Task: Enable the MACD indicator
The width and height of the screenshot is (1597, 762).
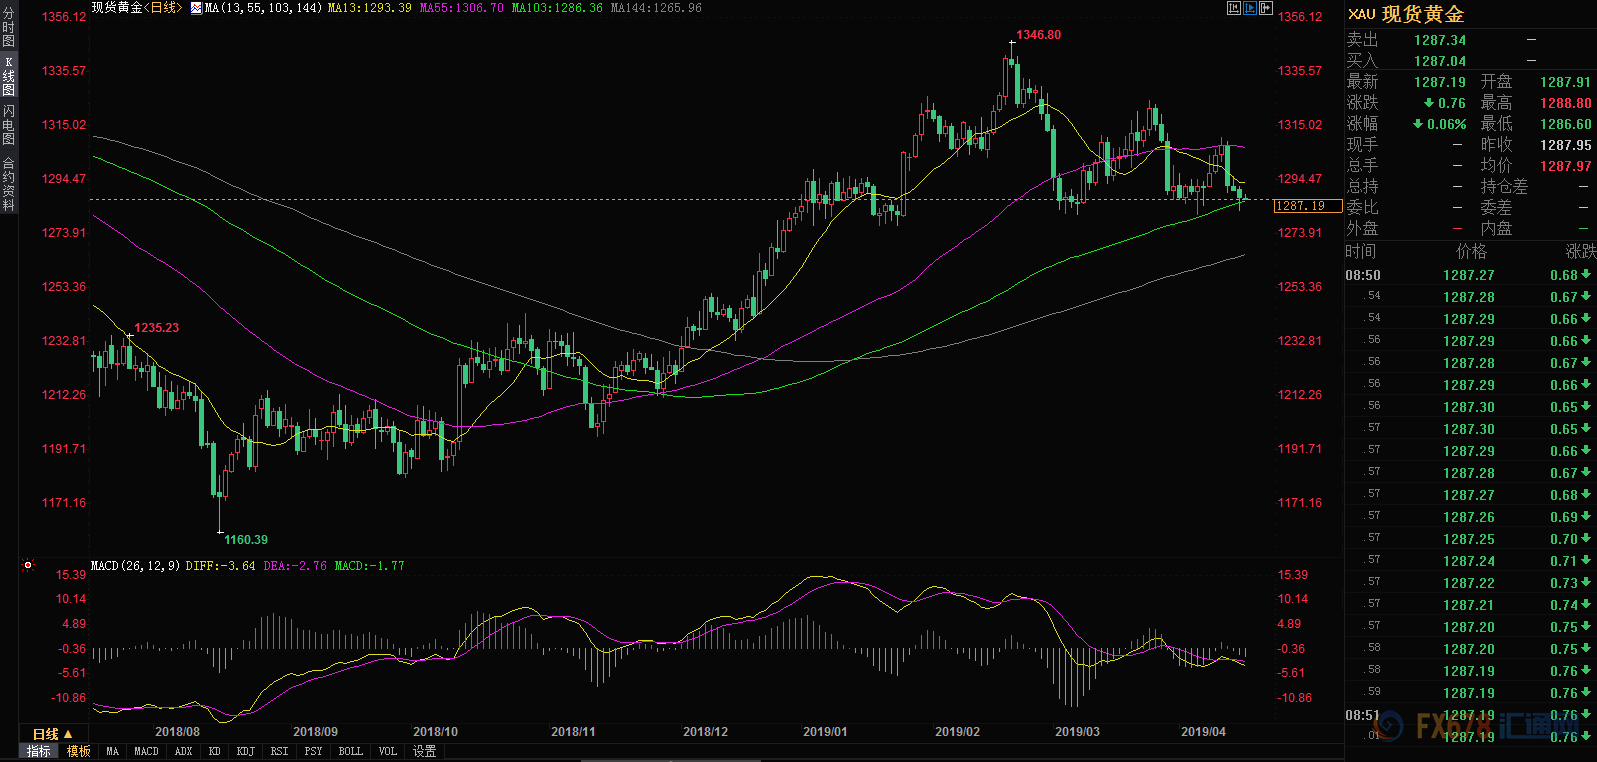Action: 146,751
